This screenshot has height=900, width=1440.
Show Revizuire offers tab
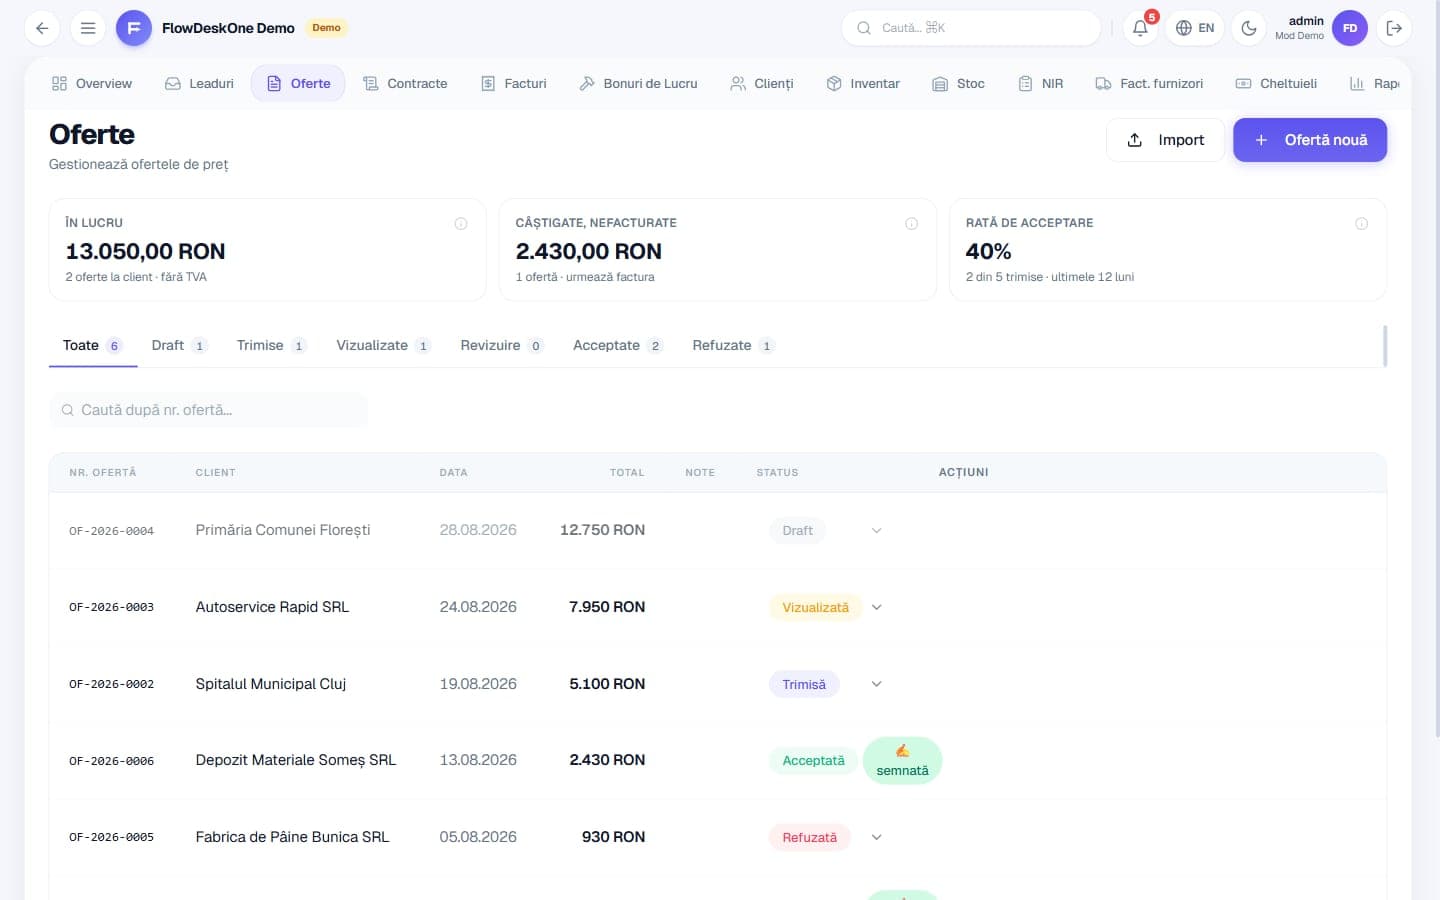click(x=501, y=345)
